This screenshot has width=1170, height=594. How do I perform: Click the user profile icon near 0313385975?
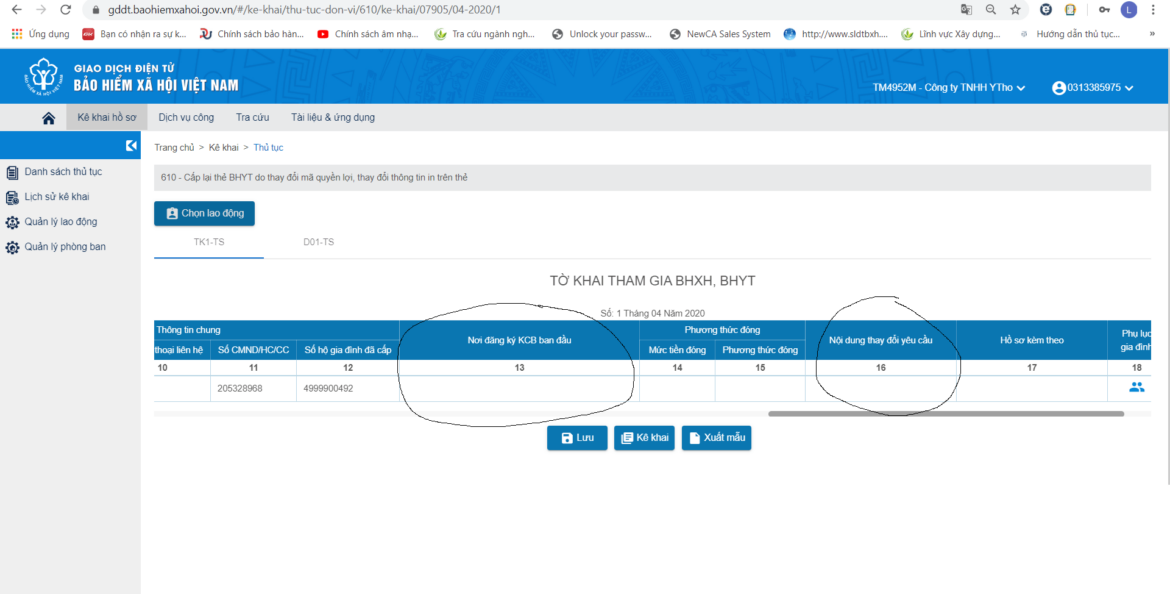pyautogui.click(x=1059, y=88)
